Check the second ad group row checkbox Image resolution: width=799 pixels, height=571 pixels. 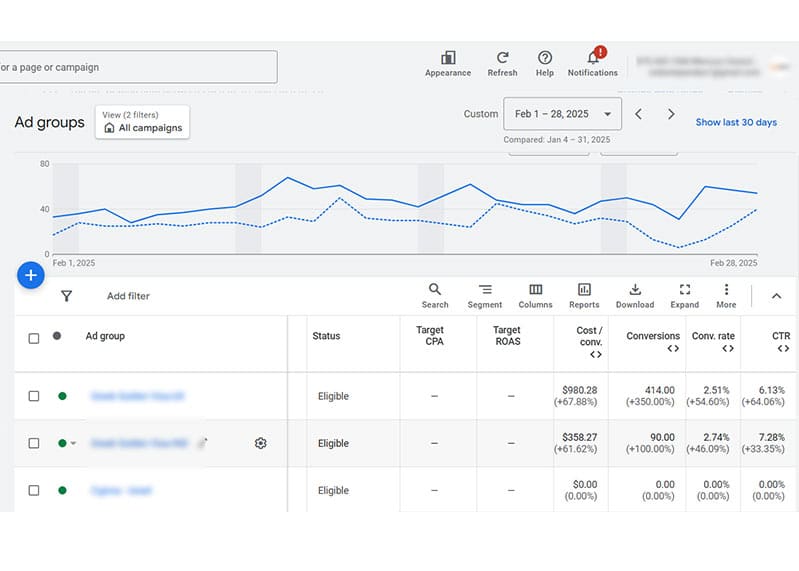tap(34, 443)
